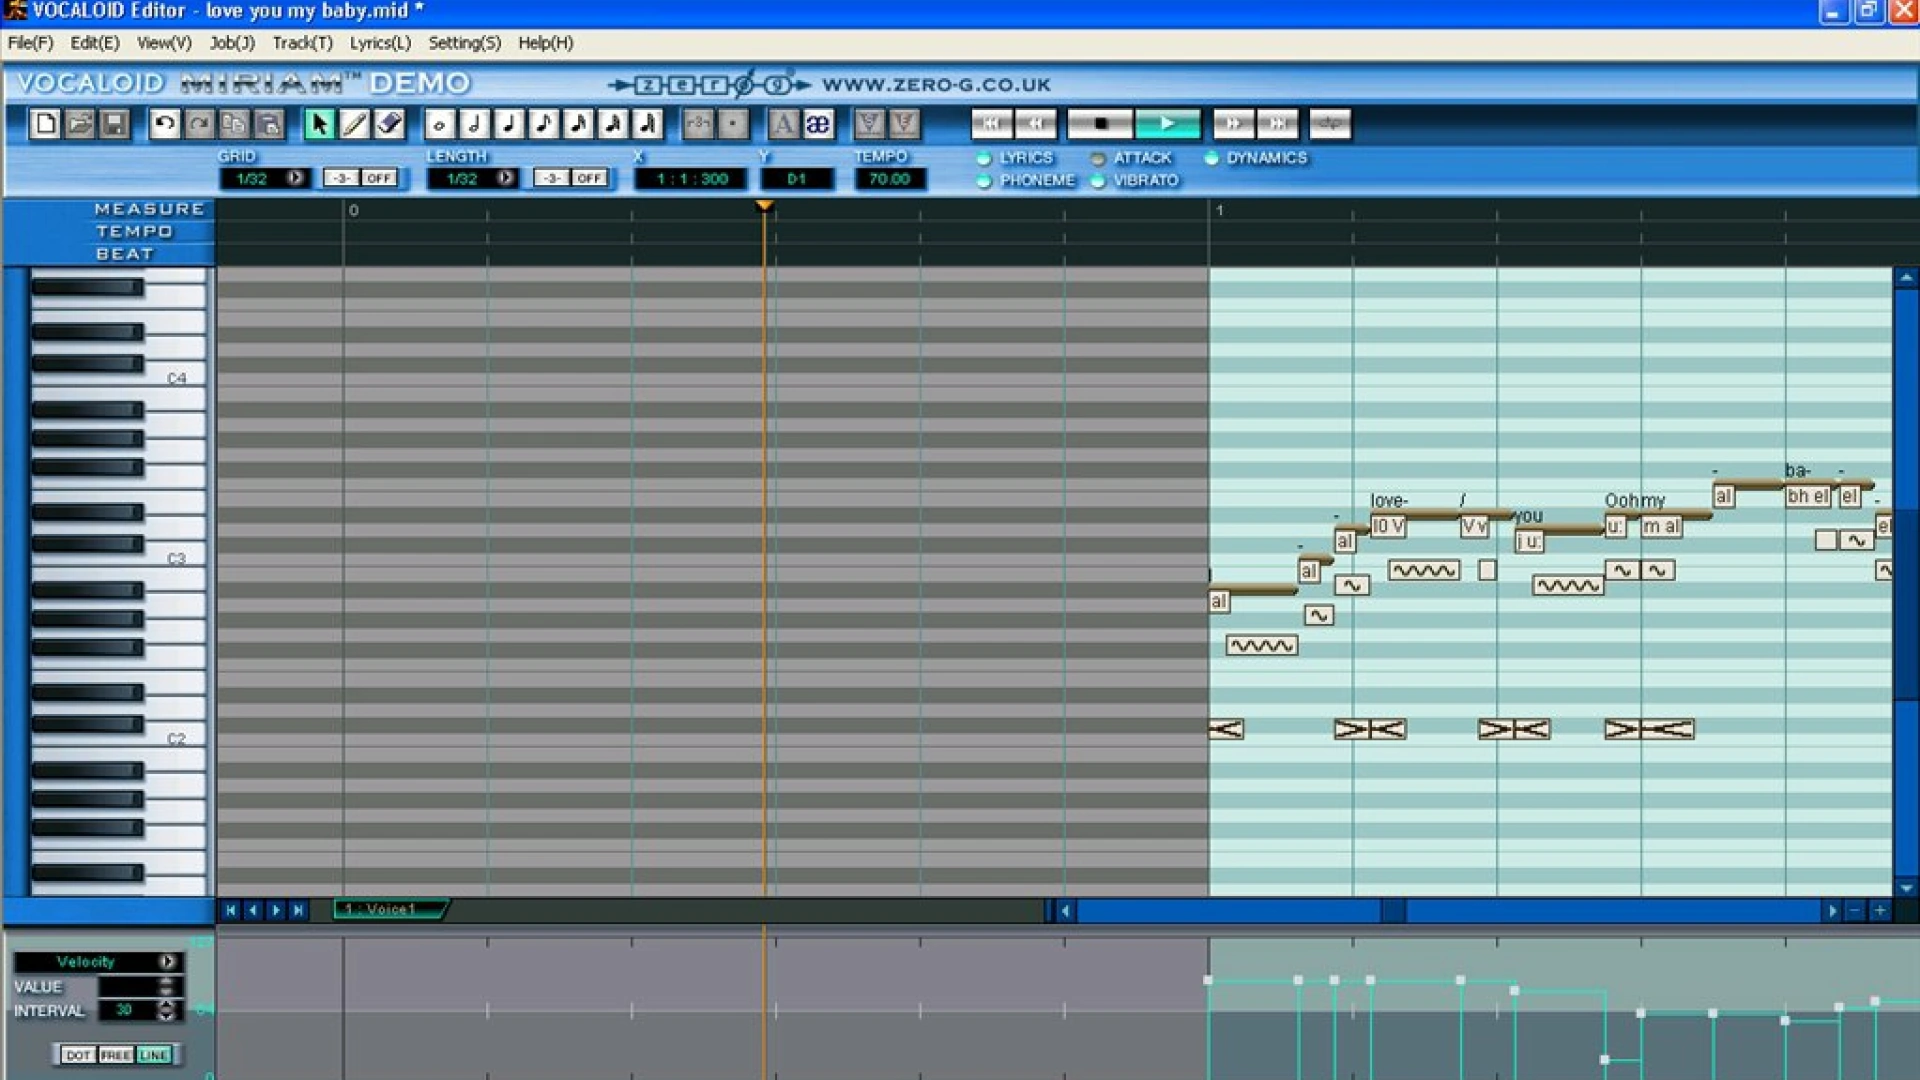Toggle the VIBRATO display indicator
The image size is (1920, 1080).
(x=1098, y=181)
